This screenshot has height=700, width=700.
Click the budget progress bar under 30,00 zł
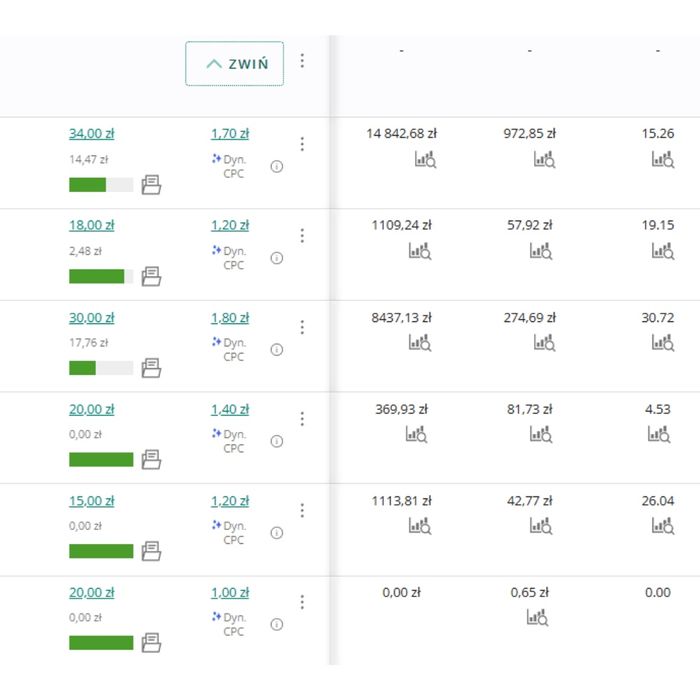click(101, 368)
